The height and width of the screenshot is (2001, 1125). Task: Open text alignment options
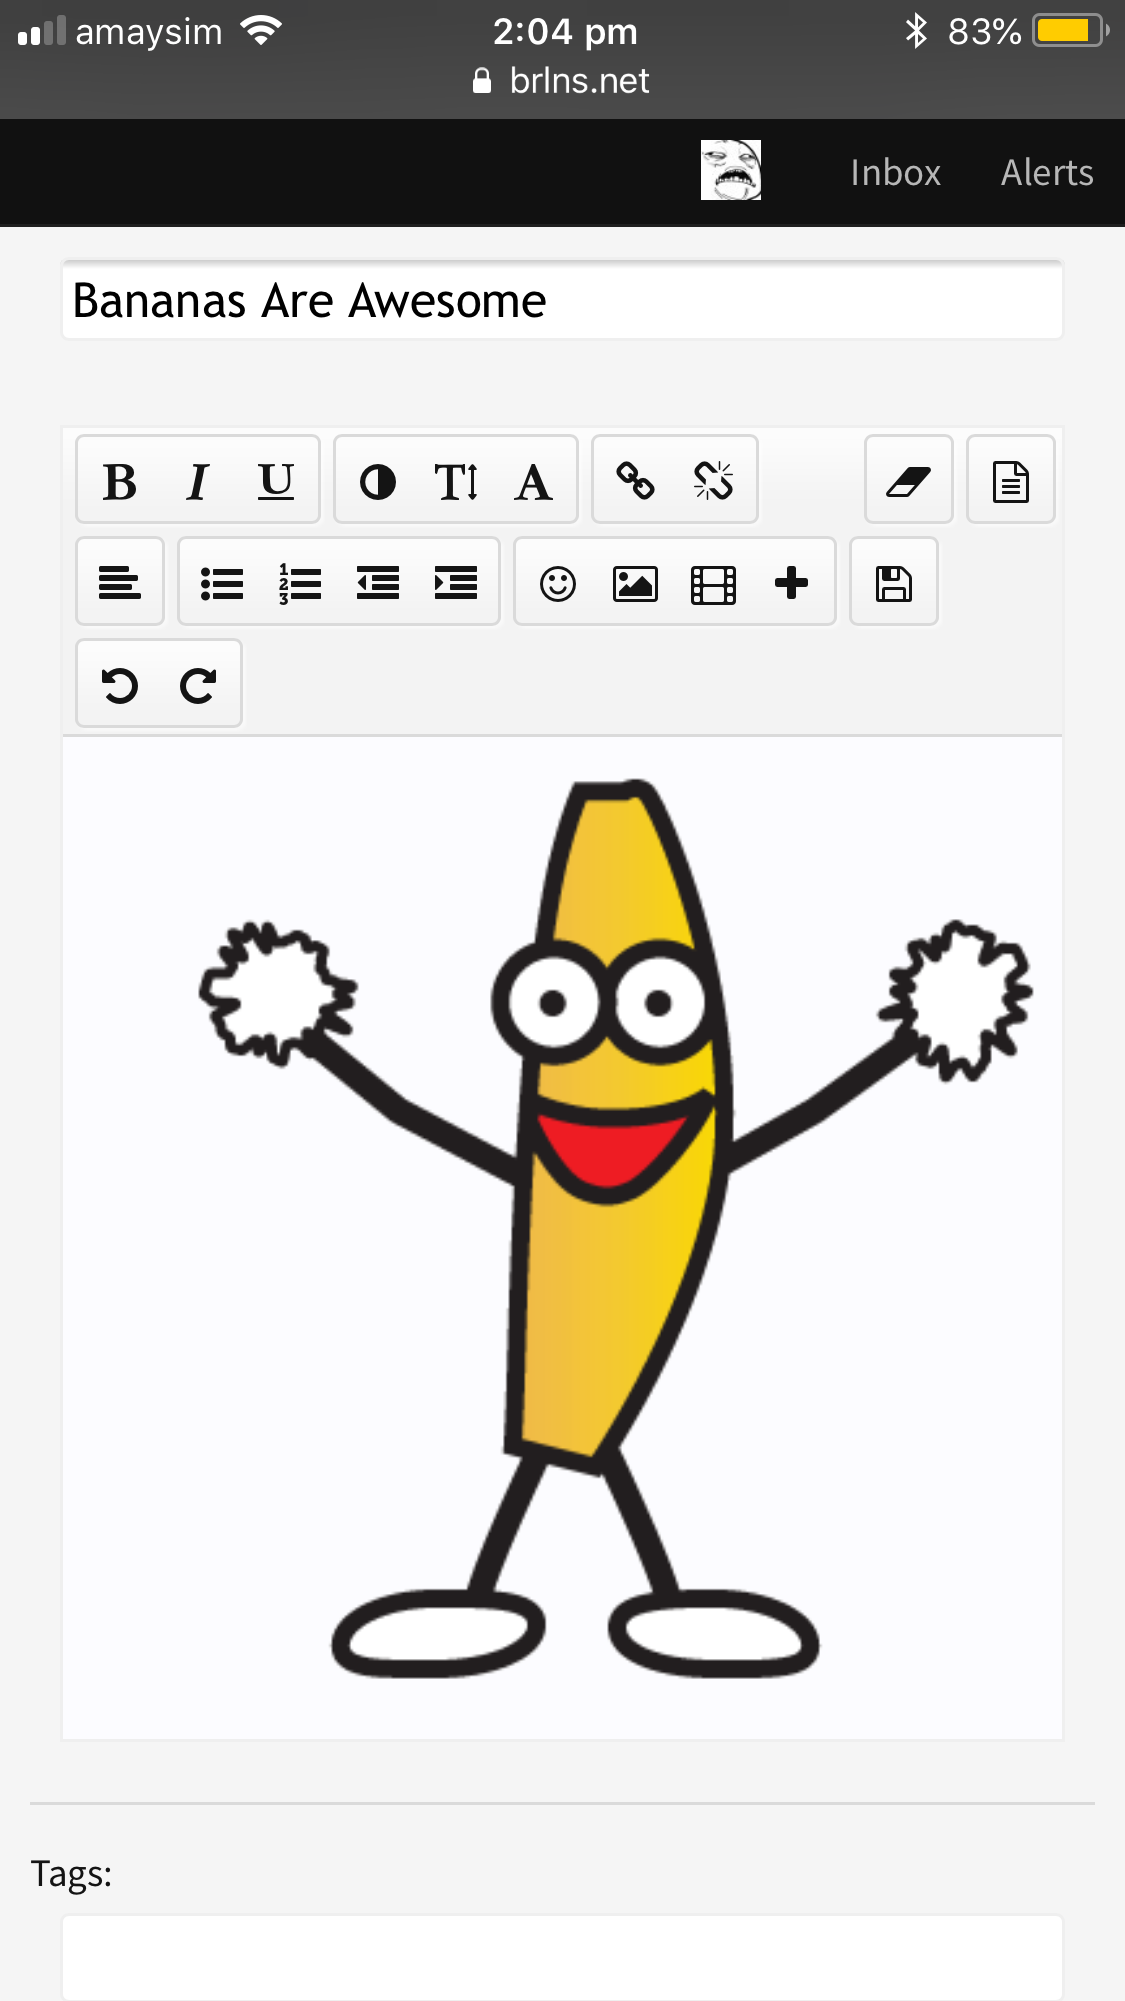coord(120,583)
